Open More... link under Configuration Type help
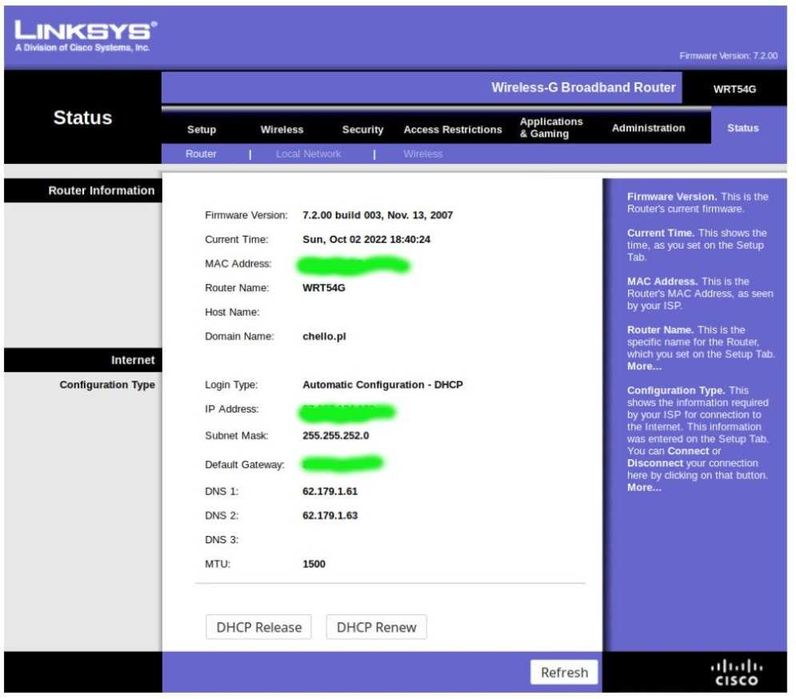The height and width of the screenshot is (699, 796). [644, 487]
